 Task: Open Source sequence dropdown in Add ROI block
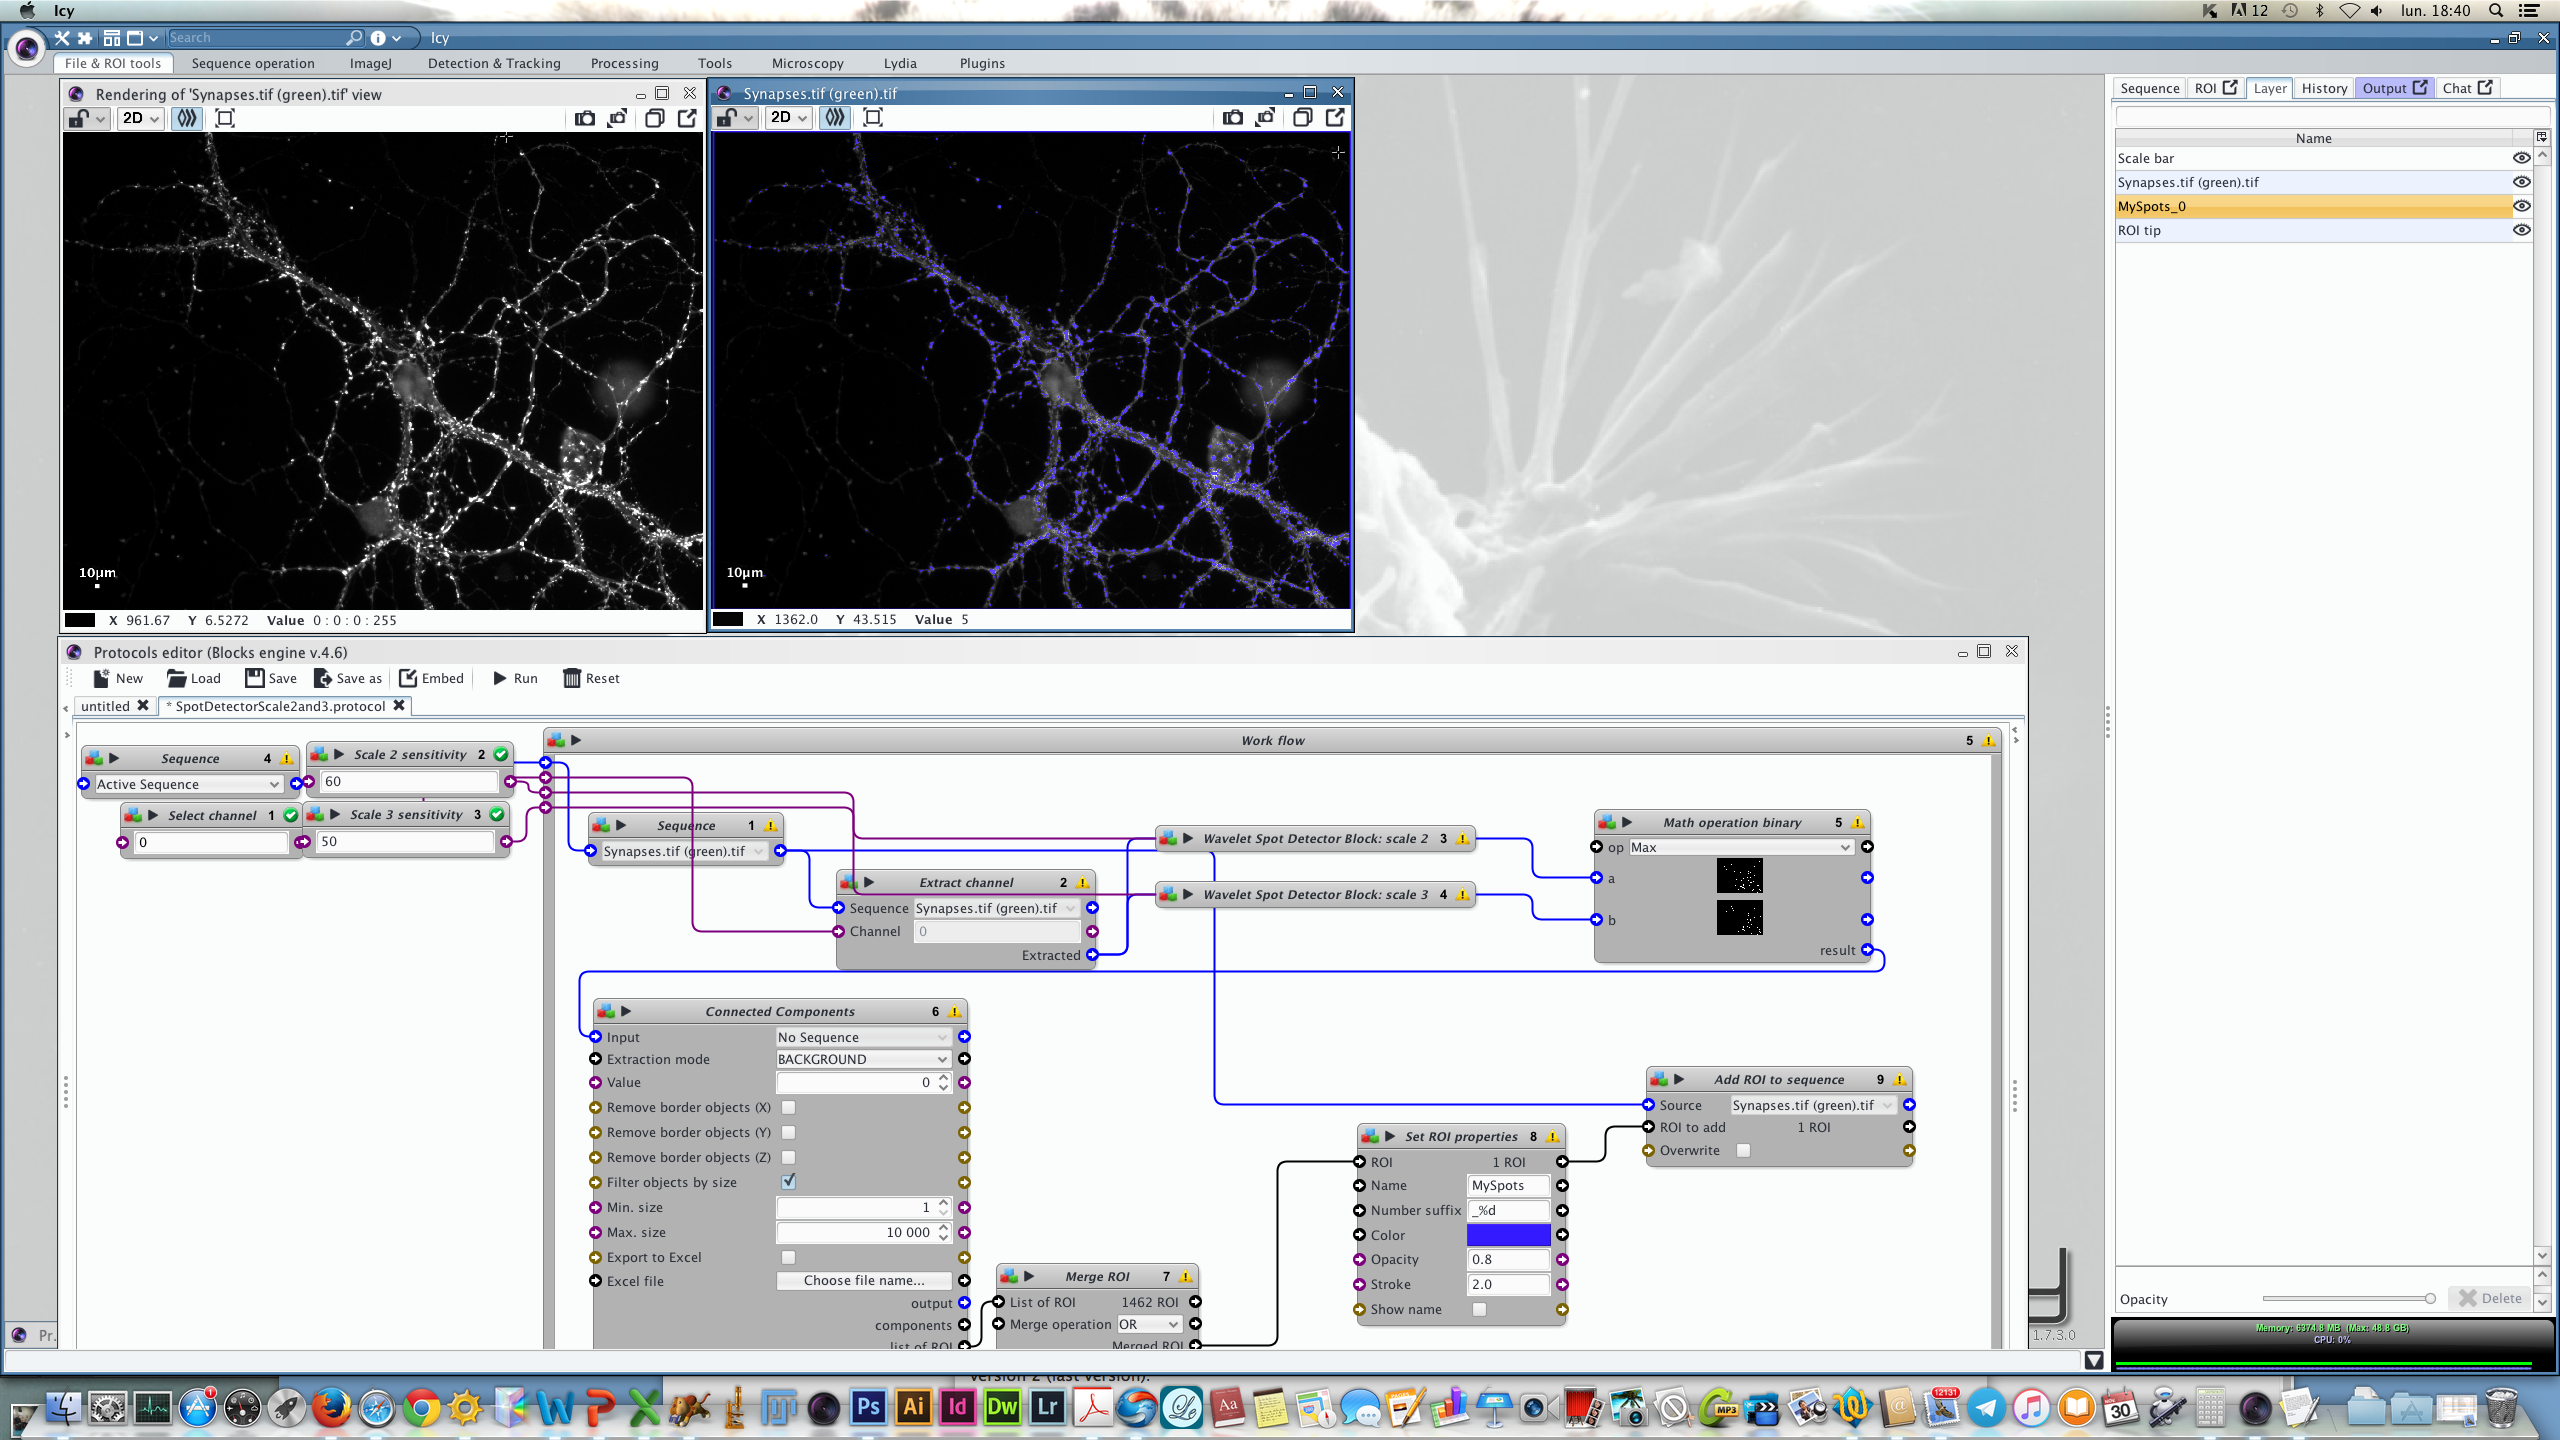(1812, 1105)
